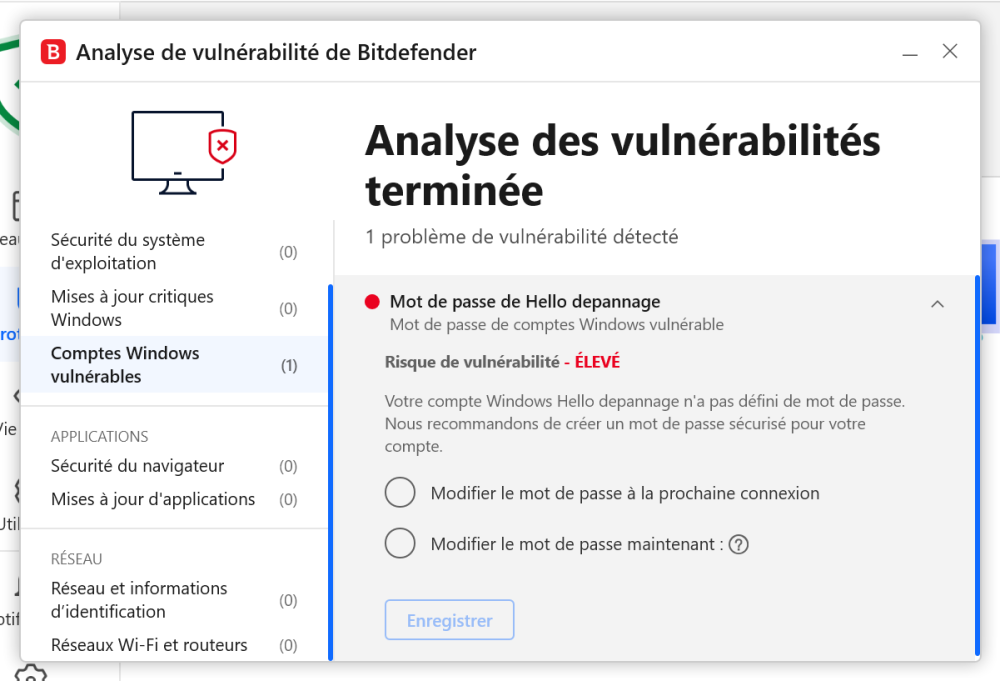Image resolution: width=1000 pixels, height=681 pixels.
Task: Minimize the Bitdefender vulnerability window
Action: click(910, 52)
